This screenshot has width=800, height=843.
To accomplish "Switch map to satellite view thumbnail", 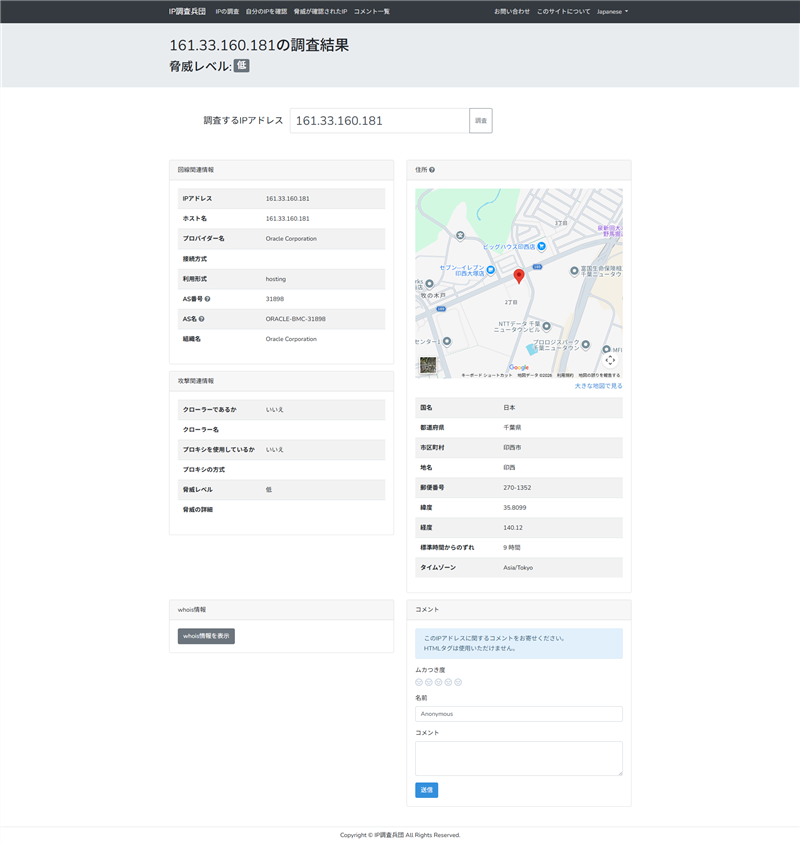I will tap(428, 365).
